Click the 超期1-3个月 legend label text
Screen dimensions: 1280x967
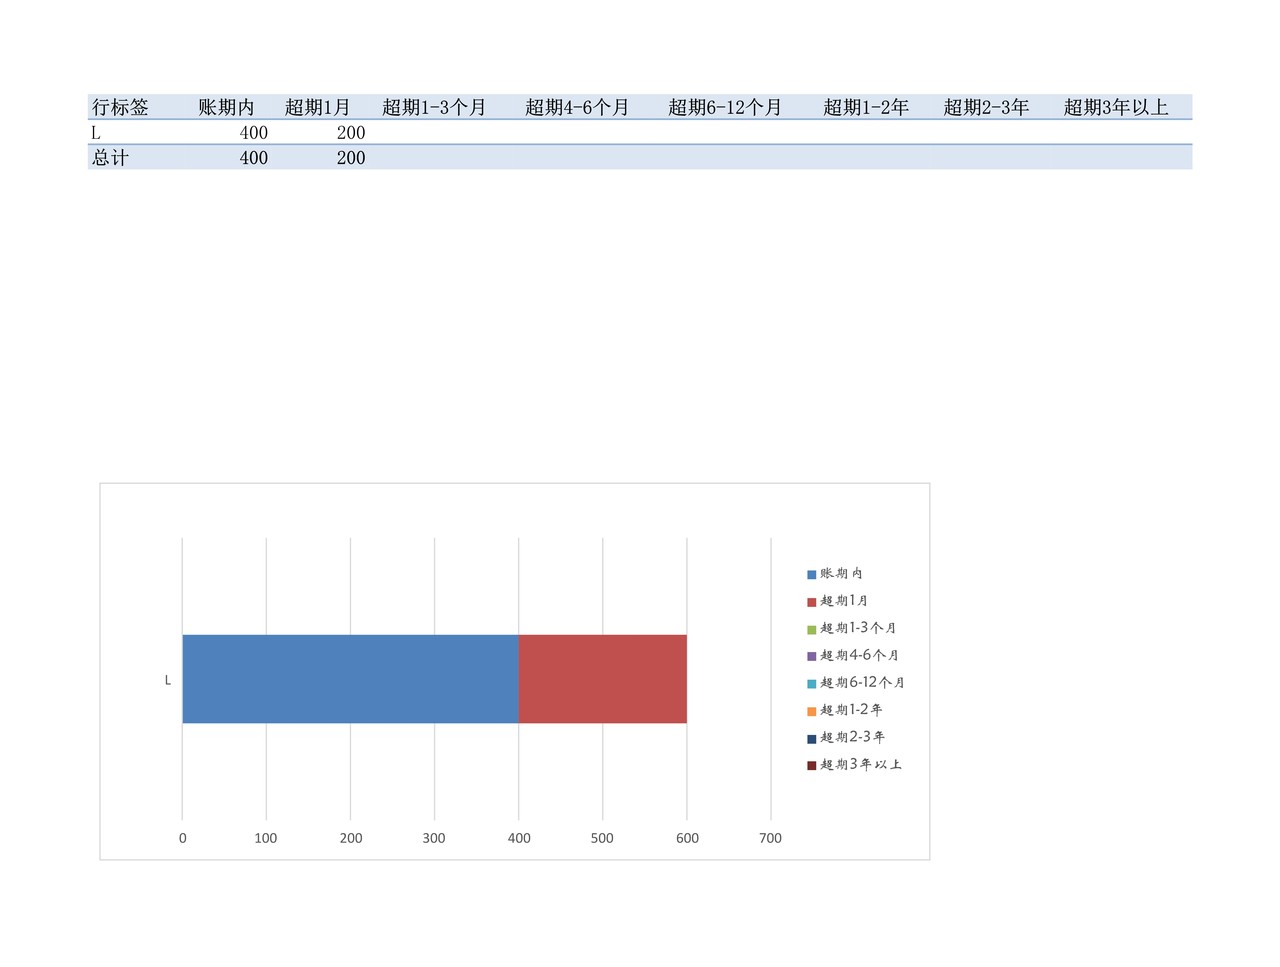(x=858, y=628)
